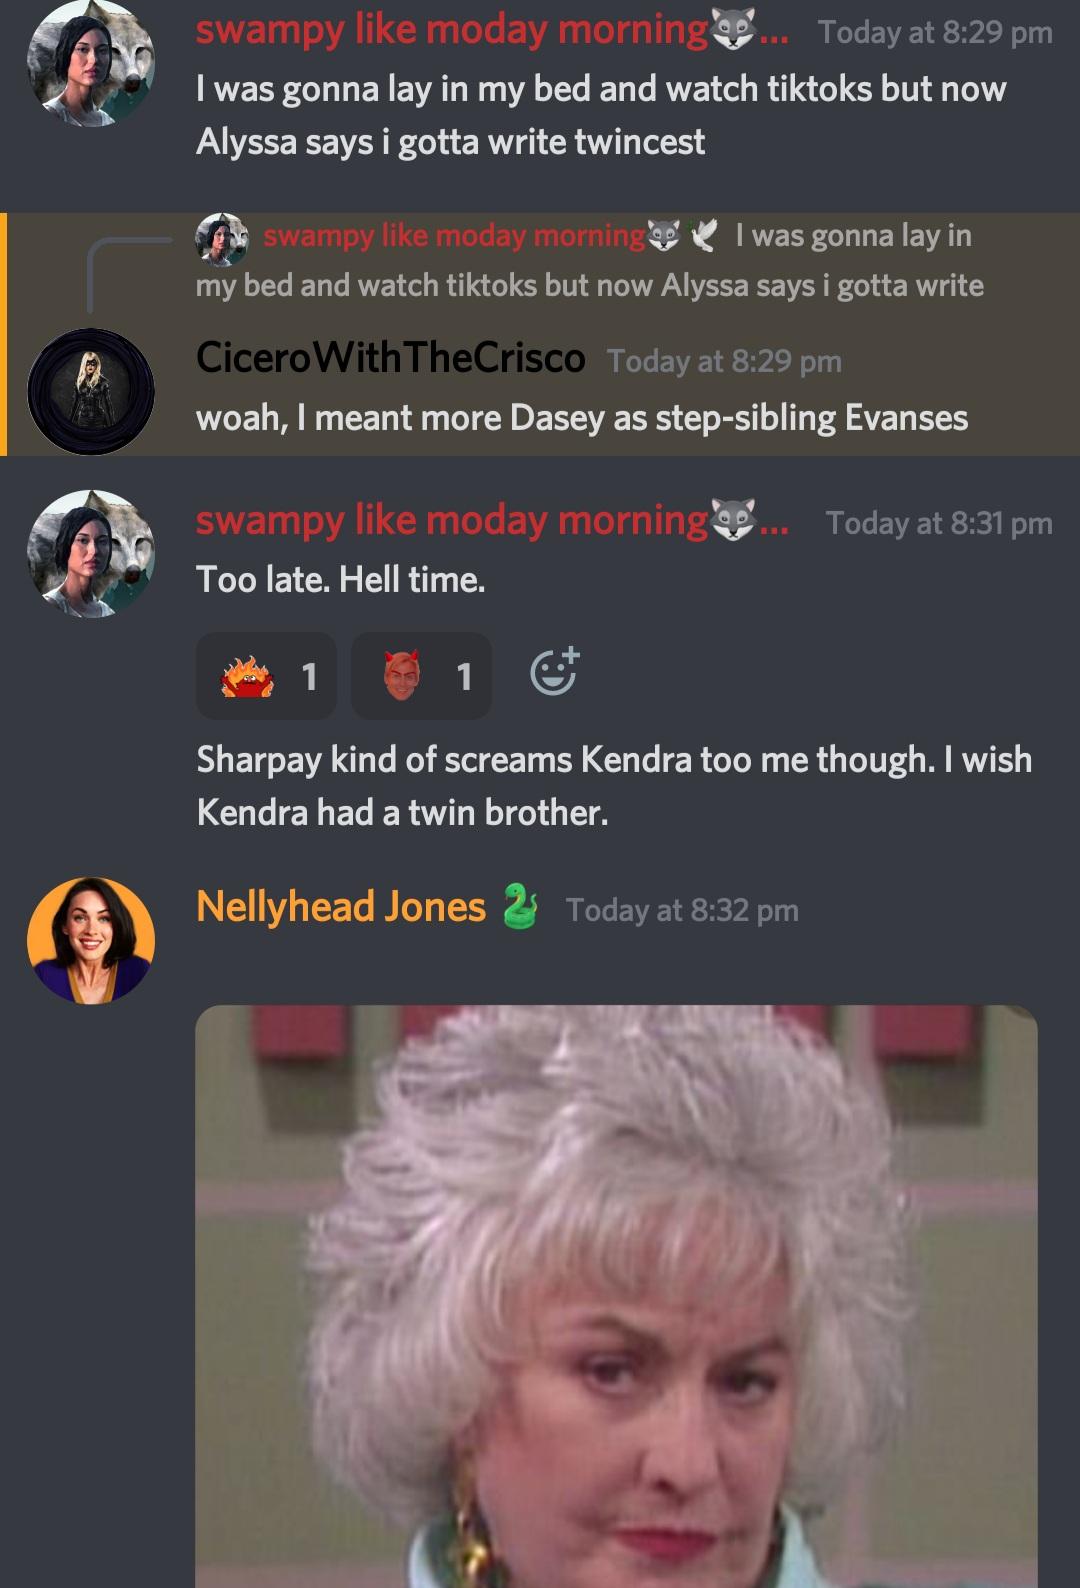The width and height of the screenshot is (1080, 1588).
Task: Click the 'Today at 8:32 pm' timestamp
Action: [x=682, y=910]
